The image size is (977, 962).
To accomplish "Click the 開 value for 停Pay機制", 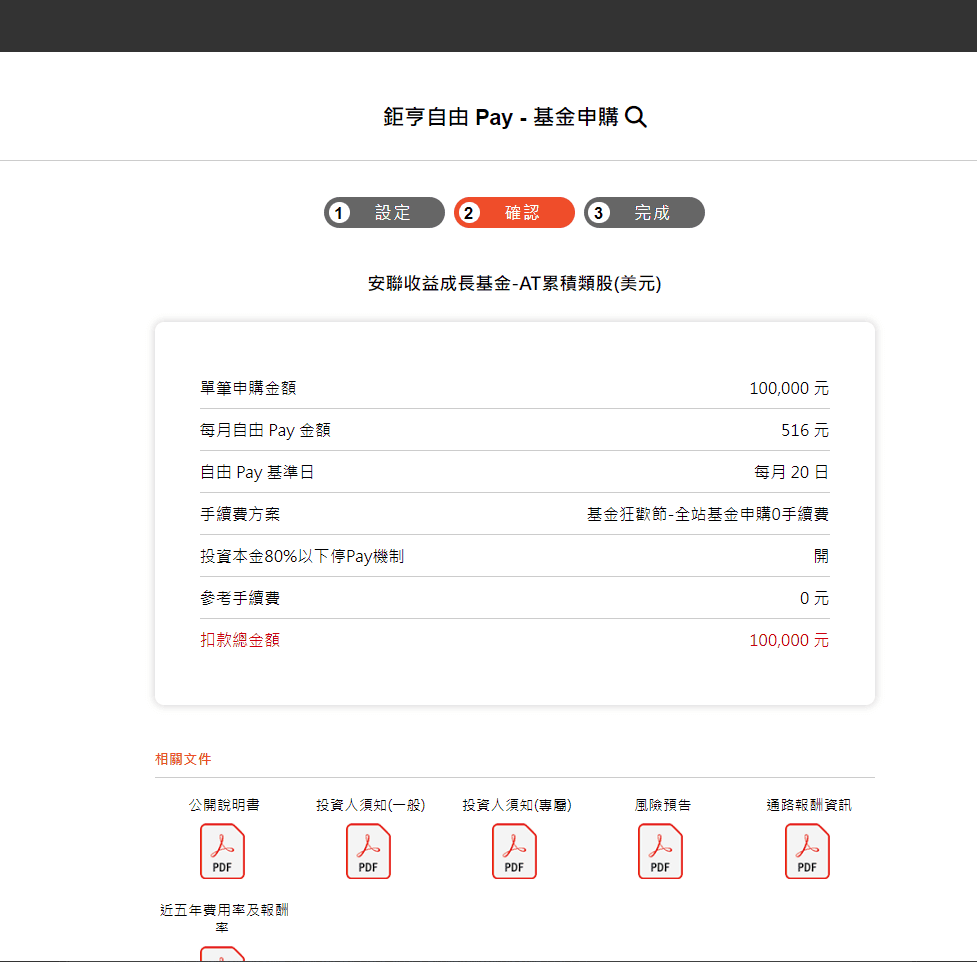I will [822, 556].
